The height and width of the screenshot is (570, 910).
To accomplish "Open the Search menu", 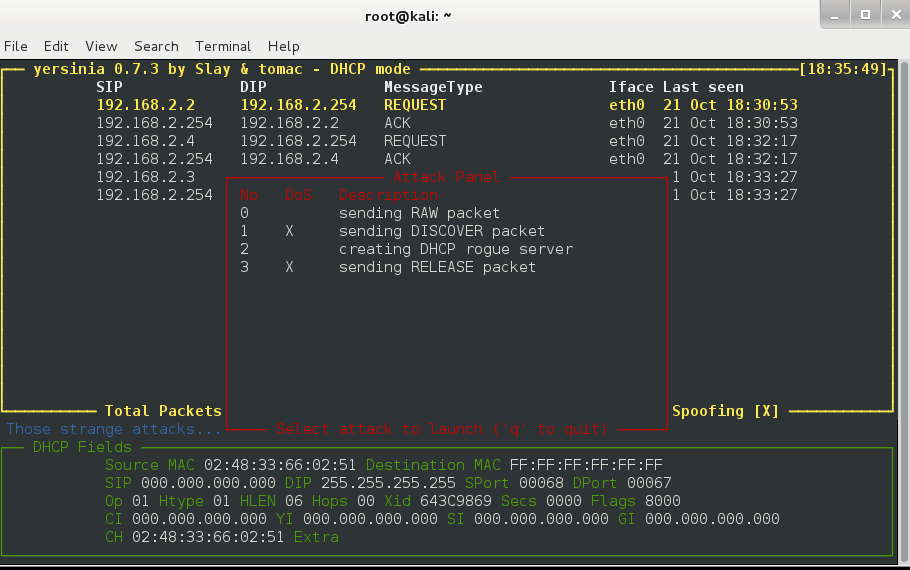I will [x=156, y=46].
